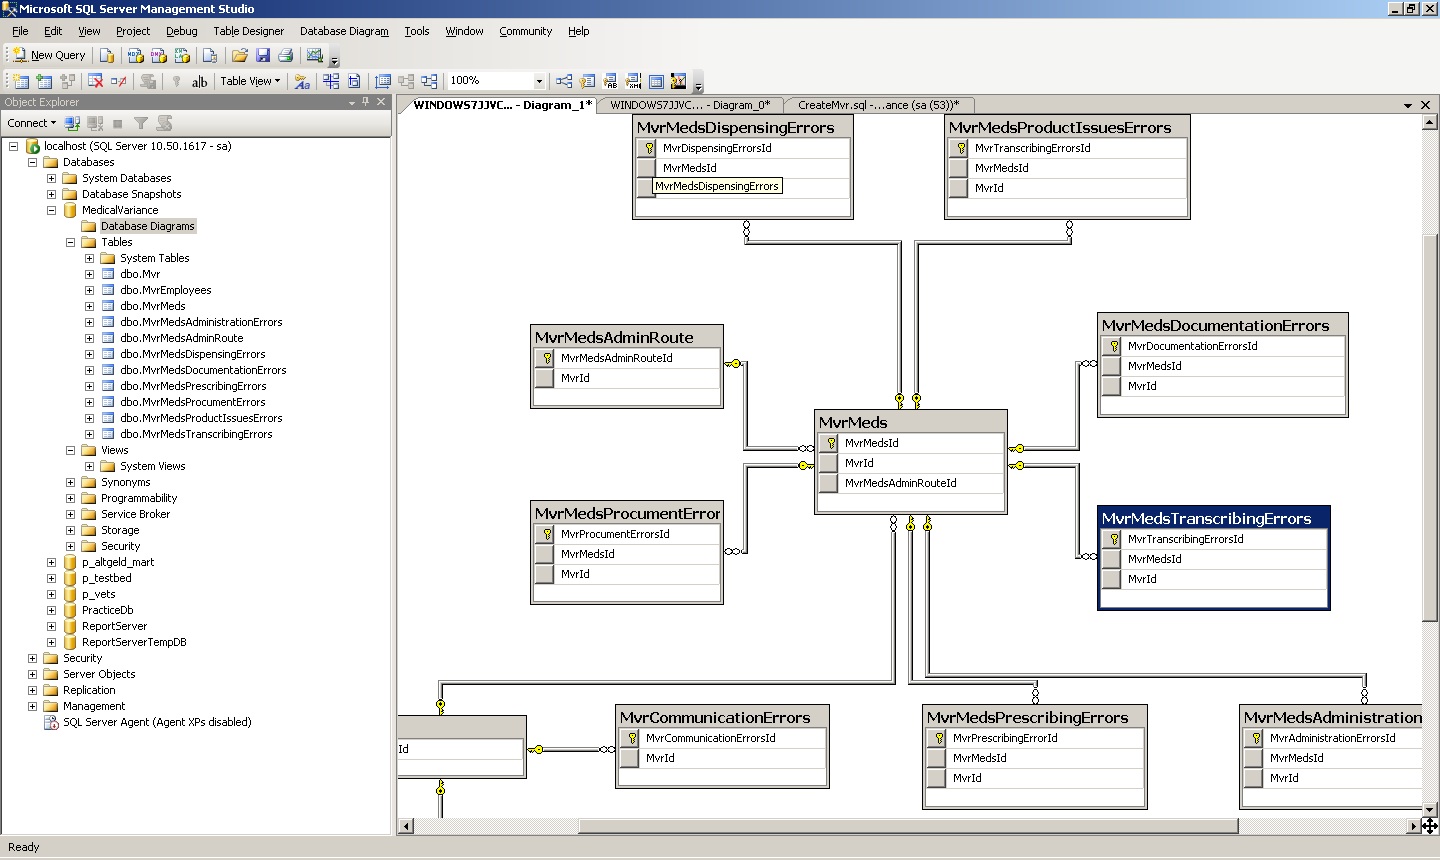Open the Table View dropdown

[250, 81]
